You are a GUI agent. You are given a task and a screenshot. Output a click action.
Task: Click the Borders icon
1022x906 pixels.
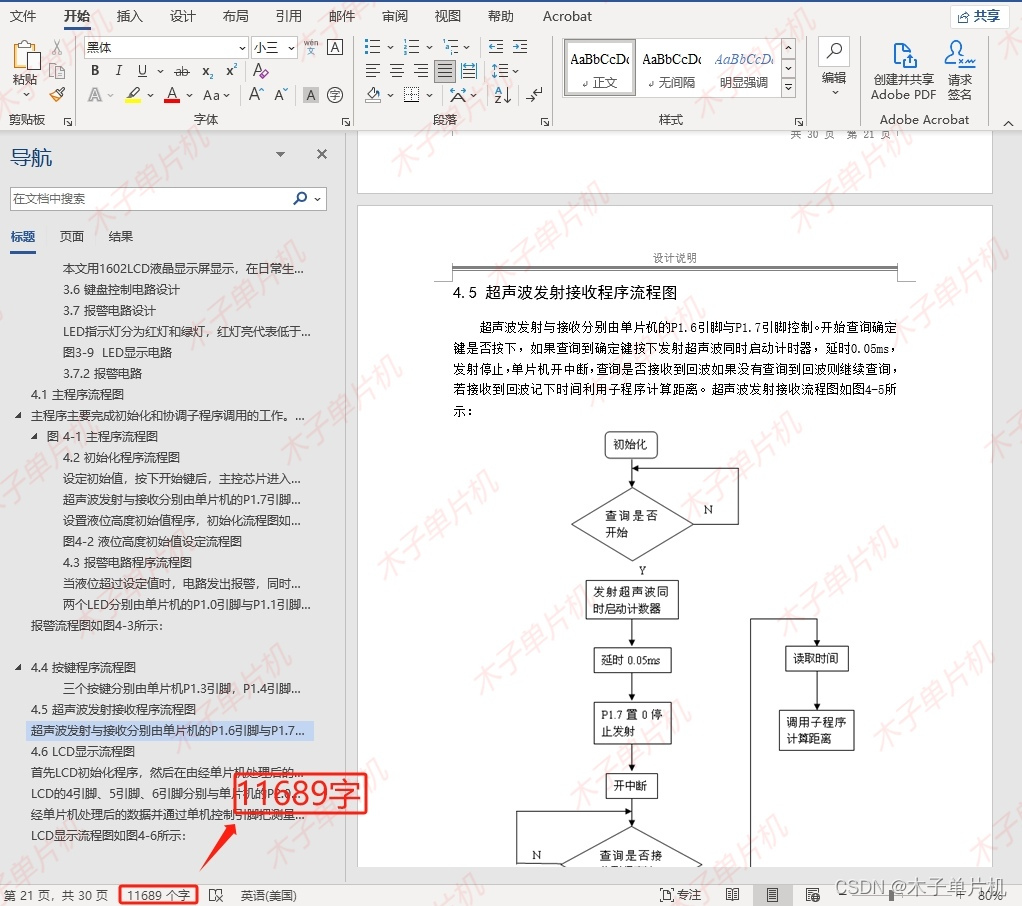(411, 95)
